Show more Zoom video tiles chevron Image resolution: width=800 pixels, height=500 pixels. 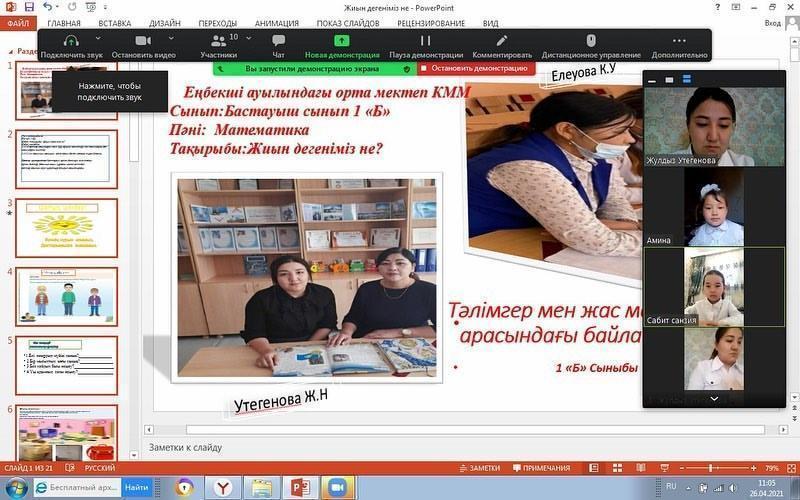click(x=714, y=399)
